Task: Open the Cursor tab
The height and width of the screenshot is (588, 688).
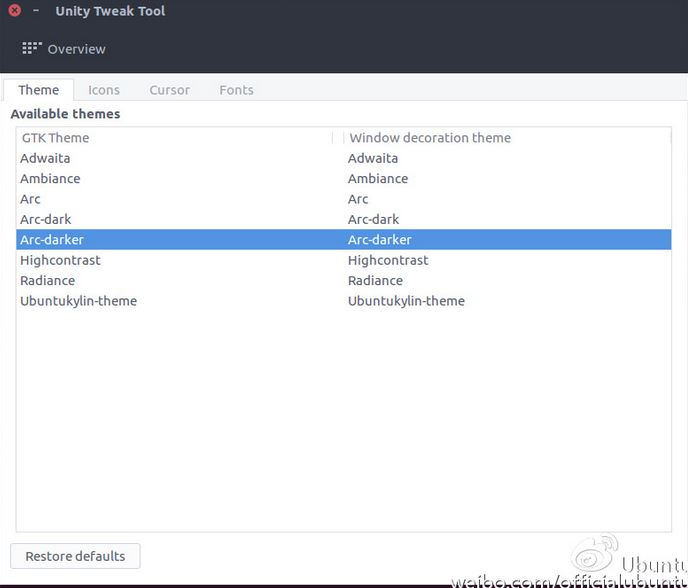Action: tap(169, 90)
